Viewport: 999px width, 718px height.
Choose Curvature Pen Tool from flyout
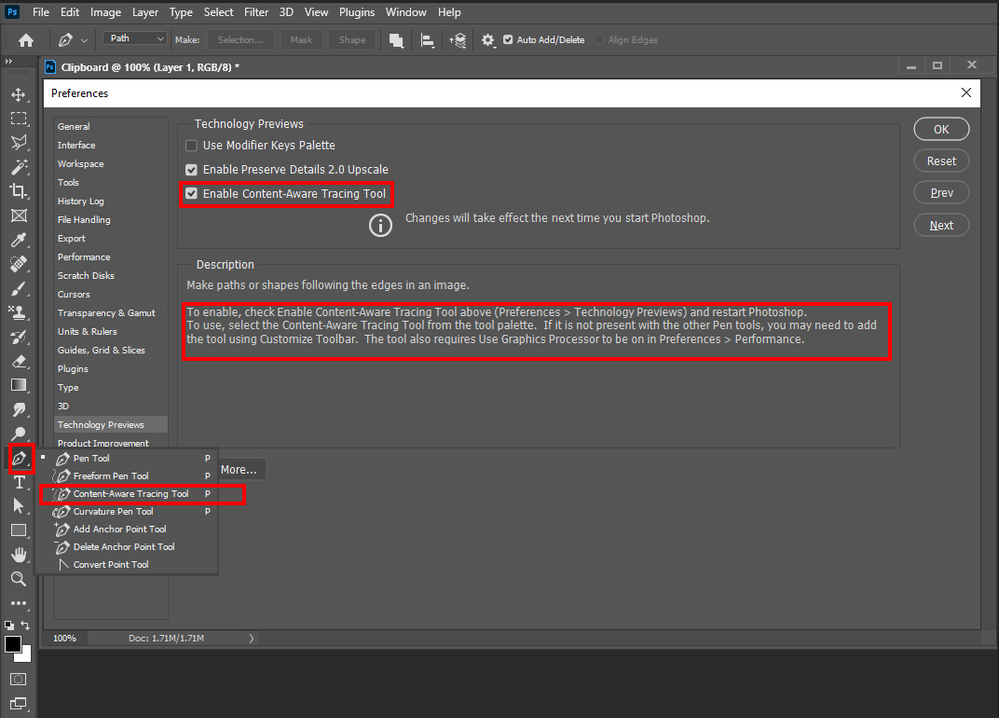click(x=129, y=512)
